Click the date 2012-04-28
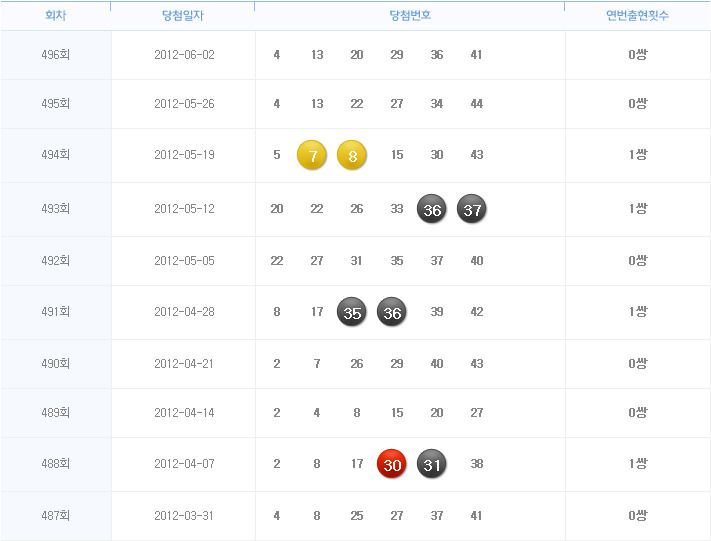The width and height of the screenshot is (711, 541). (x=184, y=312)
